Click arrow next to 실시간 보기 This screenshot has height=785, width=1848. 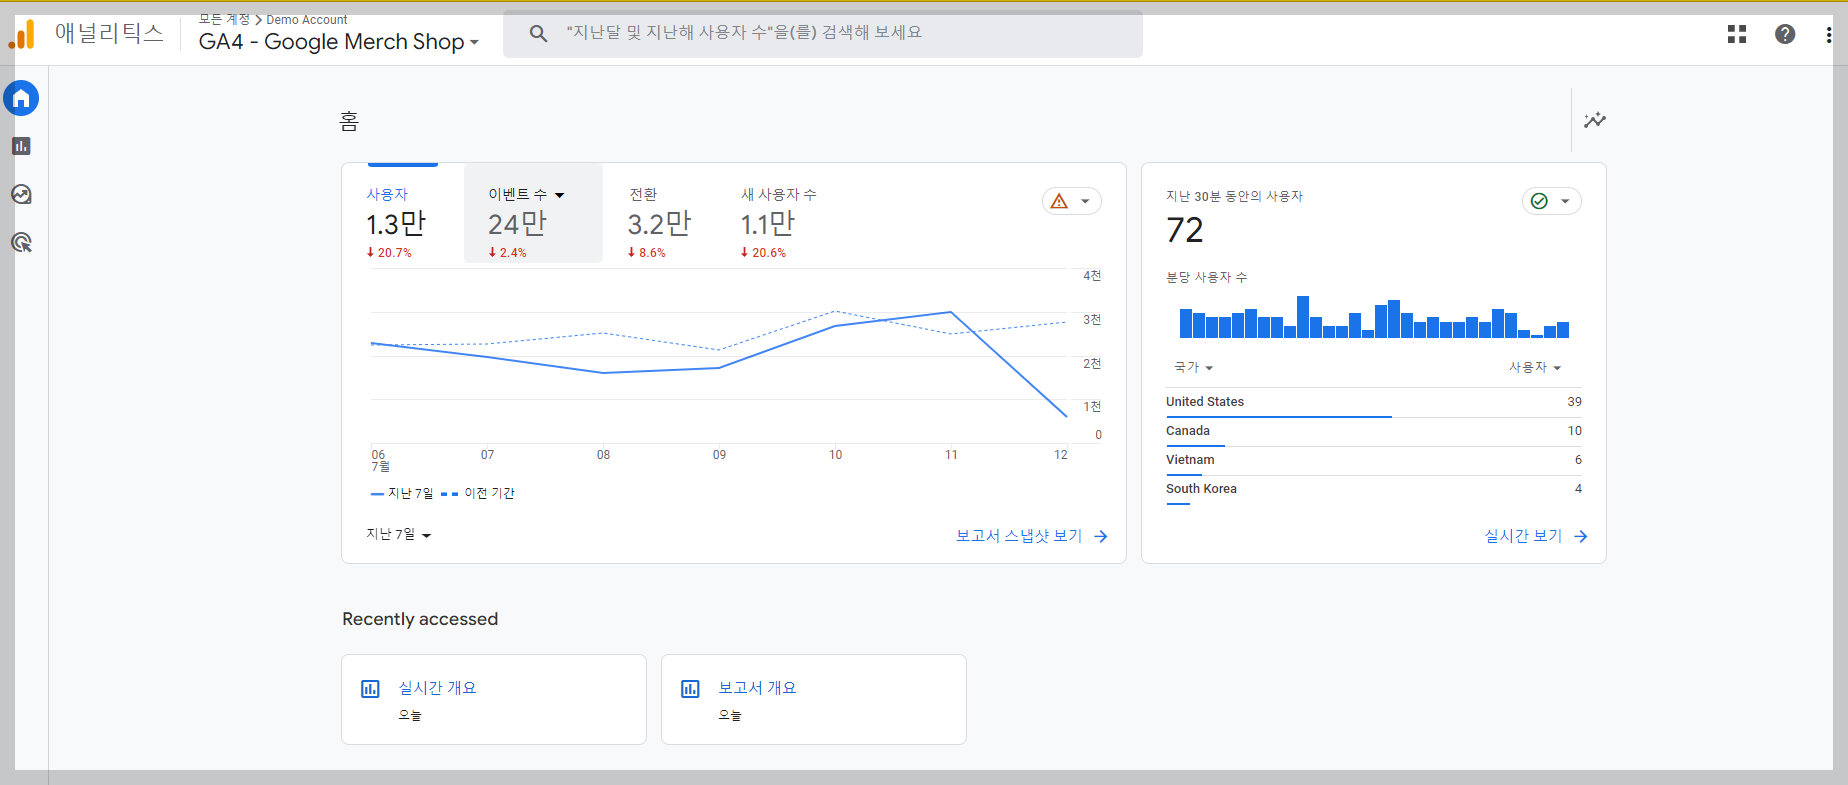[x=1581, y=537]
